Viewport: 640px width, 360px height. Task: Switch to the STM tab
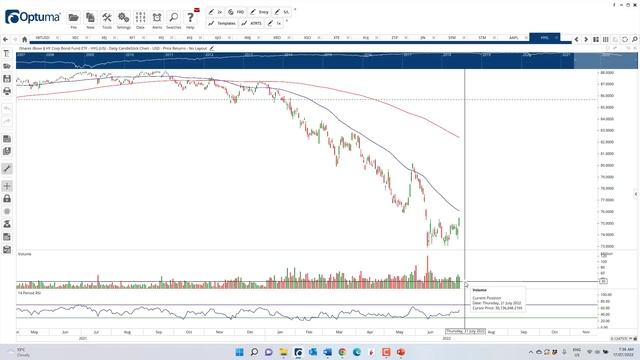click(482, 38)
